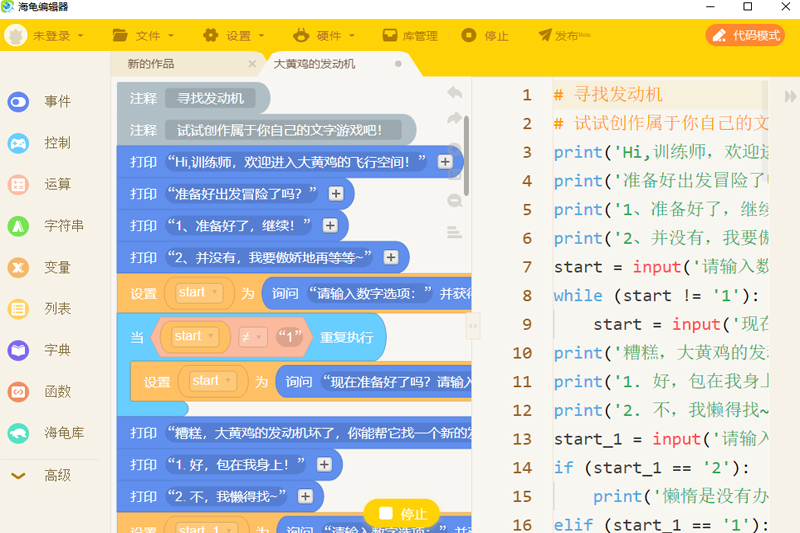Open the 硬件 (Hardware) menu
This screenshot has height=533, width=800.
coord(324,36)
